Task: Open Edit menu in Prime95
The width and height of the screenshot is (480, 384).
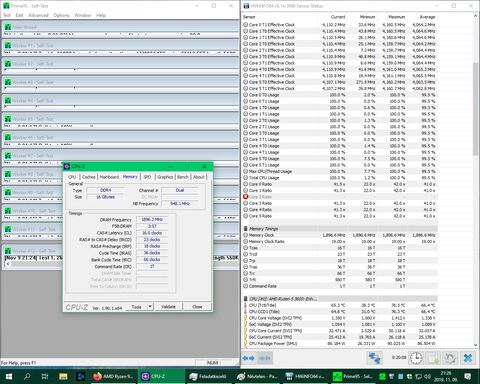Action: tap(19, 15)
